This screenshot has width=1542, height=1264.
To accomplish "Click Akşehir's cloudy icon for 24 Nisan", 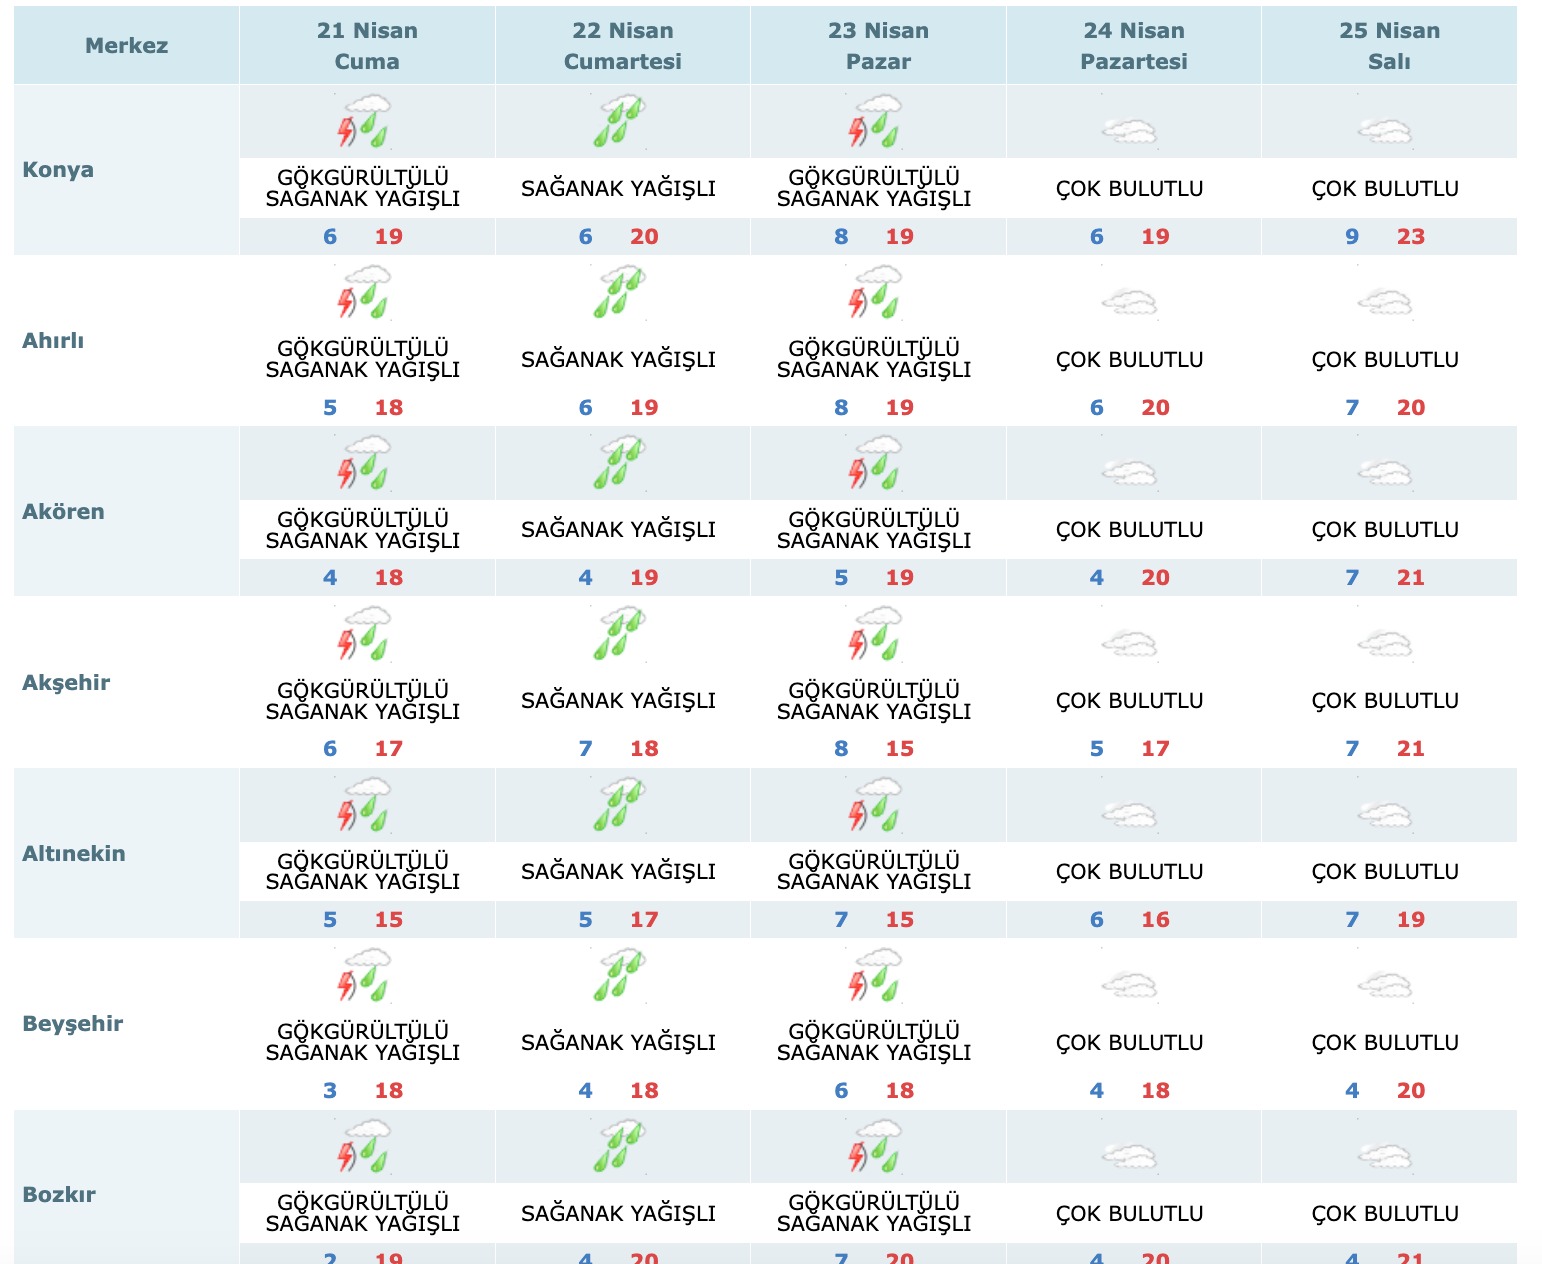I will 1130,645.
